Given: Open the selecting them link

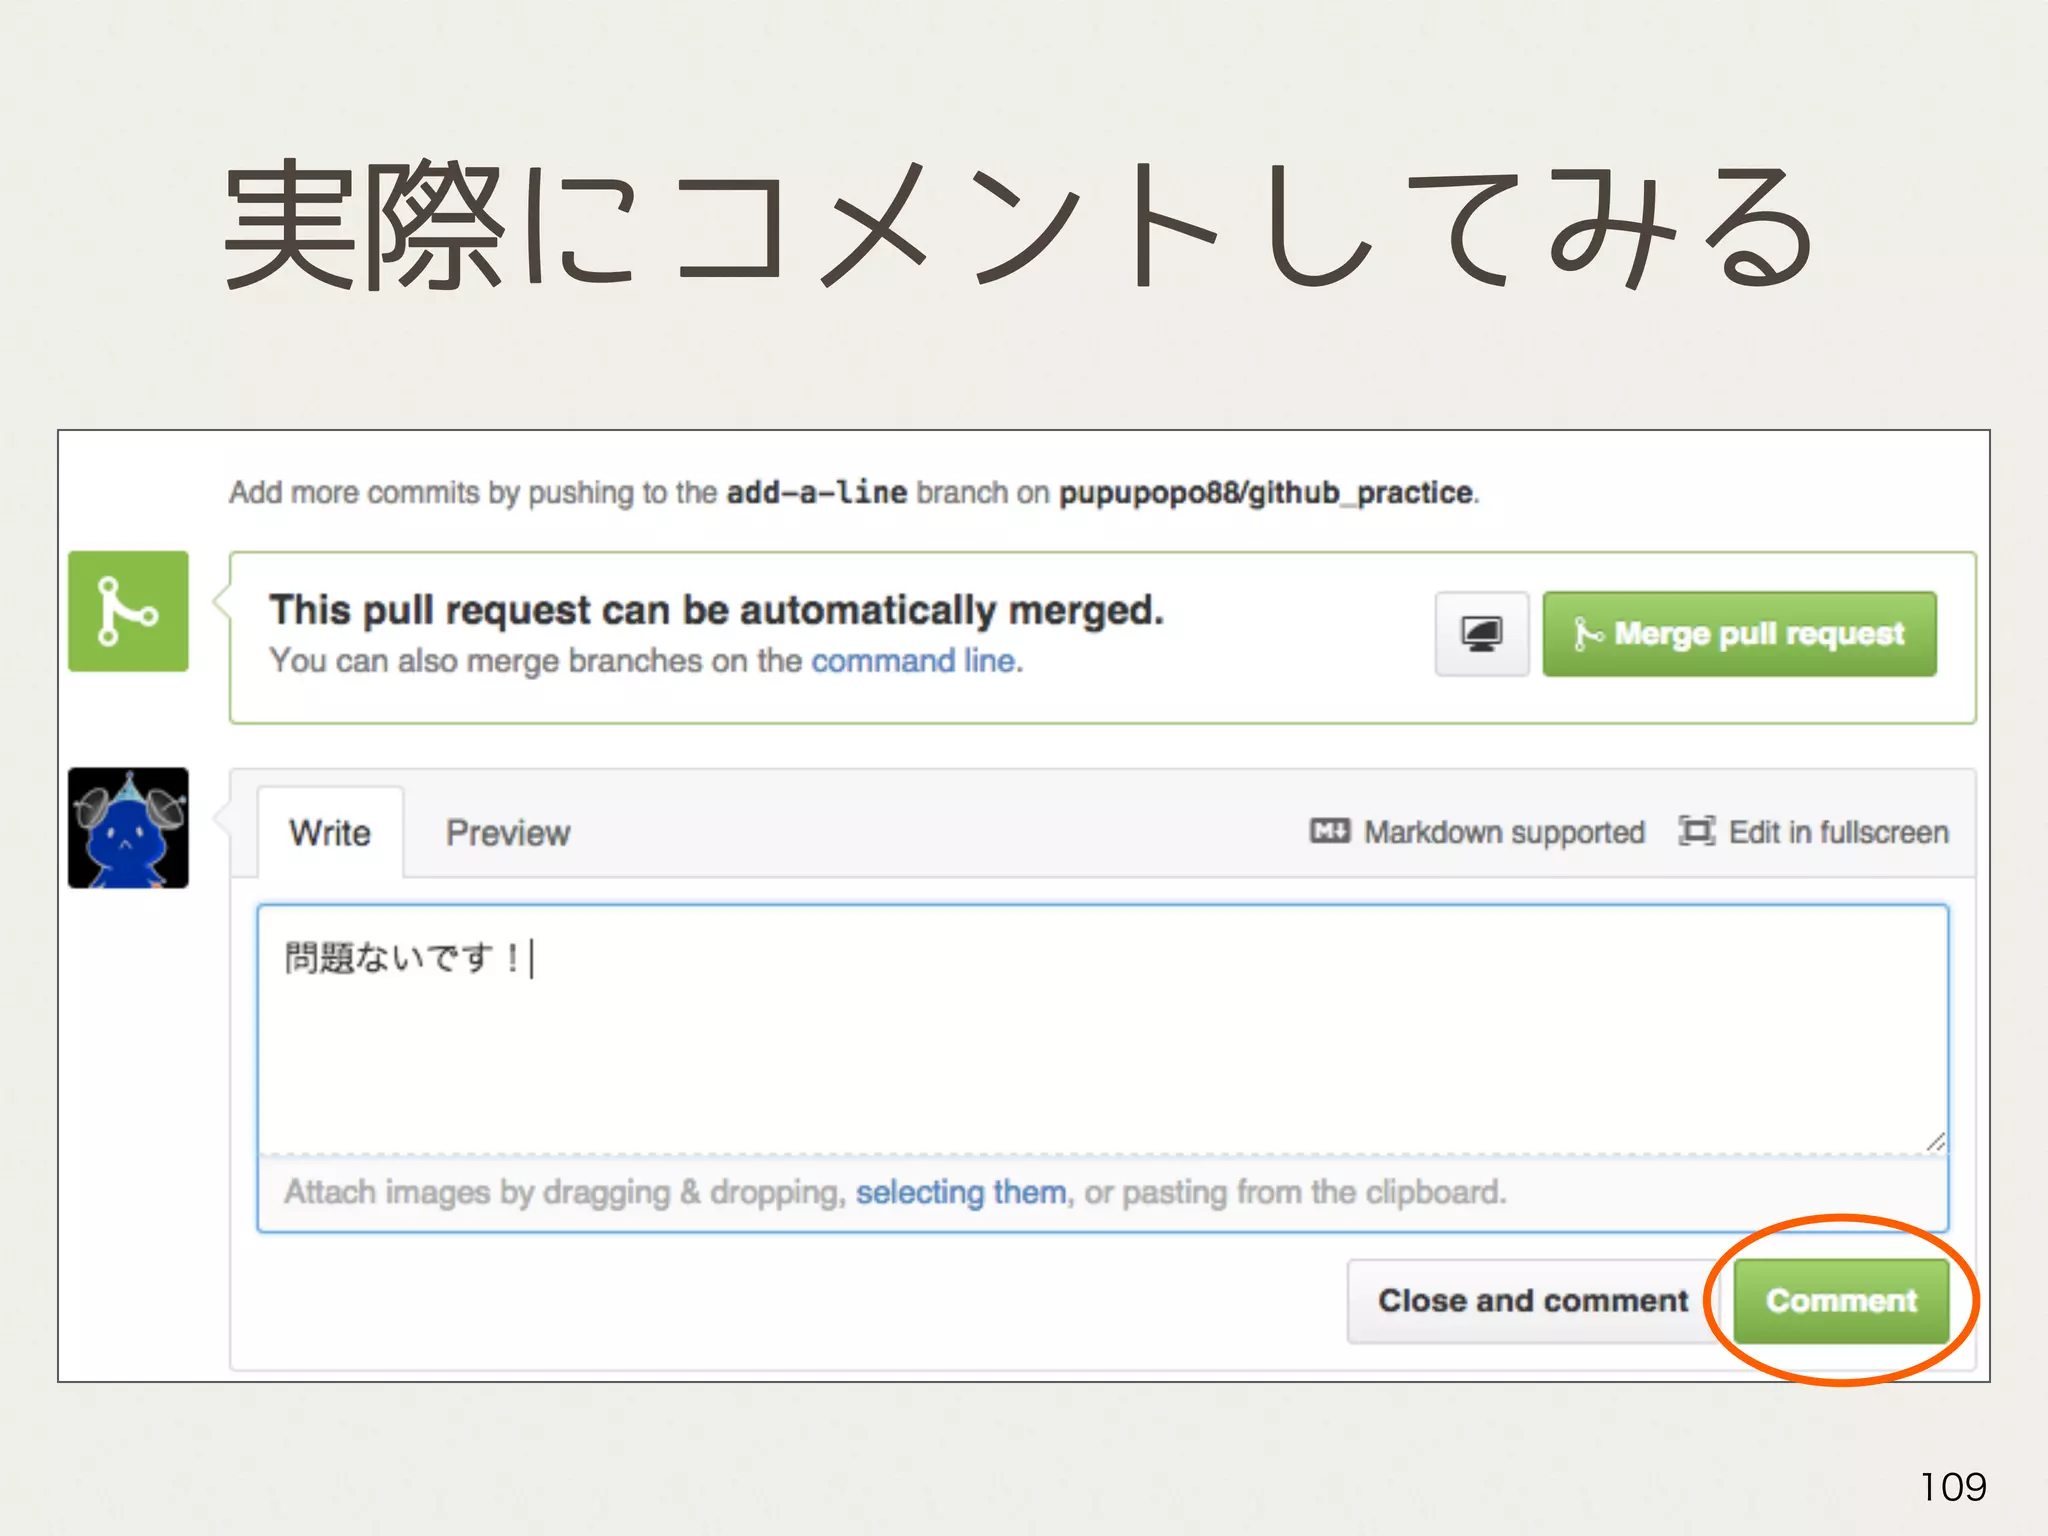Looking at the screenshot, I should (960, 1192).
